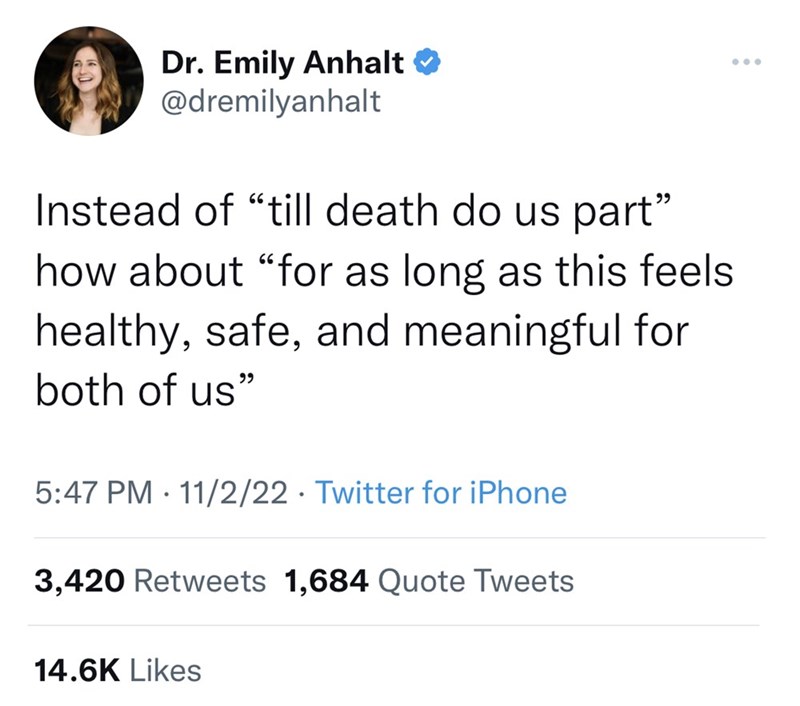This screenshot has width=800, height=706.
Task: Click the display name Dr. Emily Anhalt
Action: click(283, 65)
